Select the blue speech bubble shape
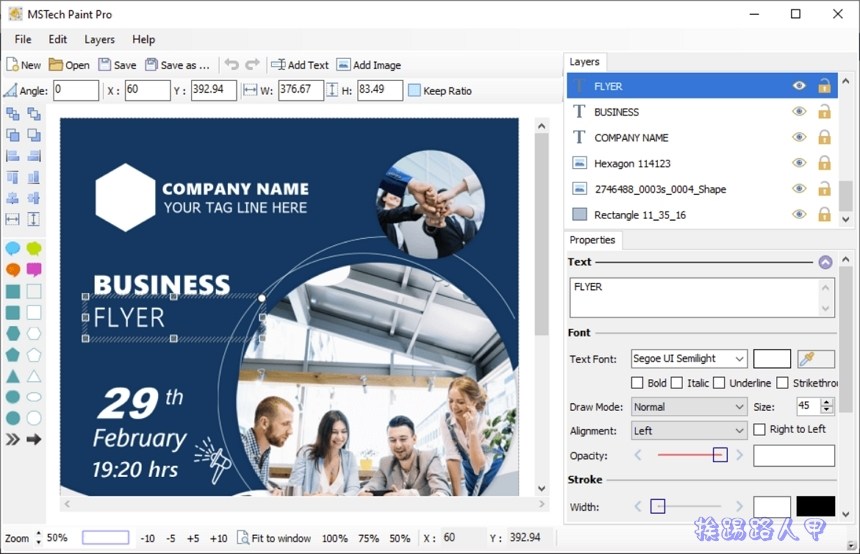Viewport: 860px width, 554px height. pos(13,248)
